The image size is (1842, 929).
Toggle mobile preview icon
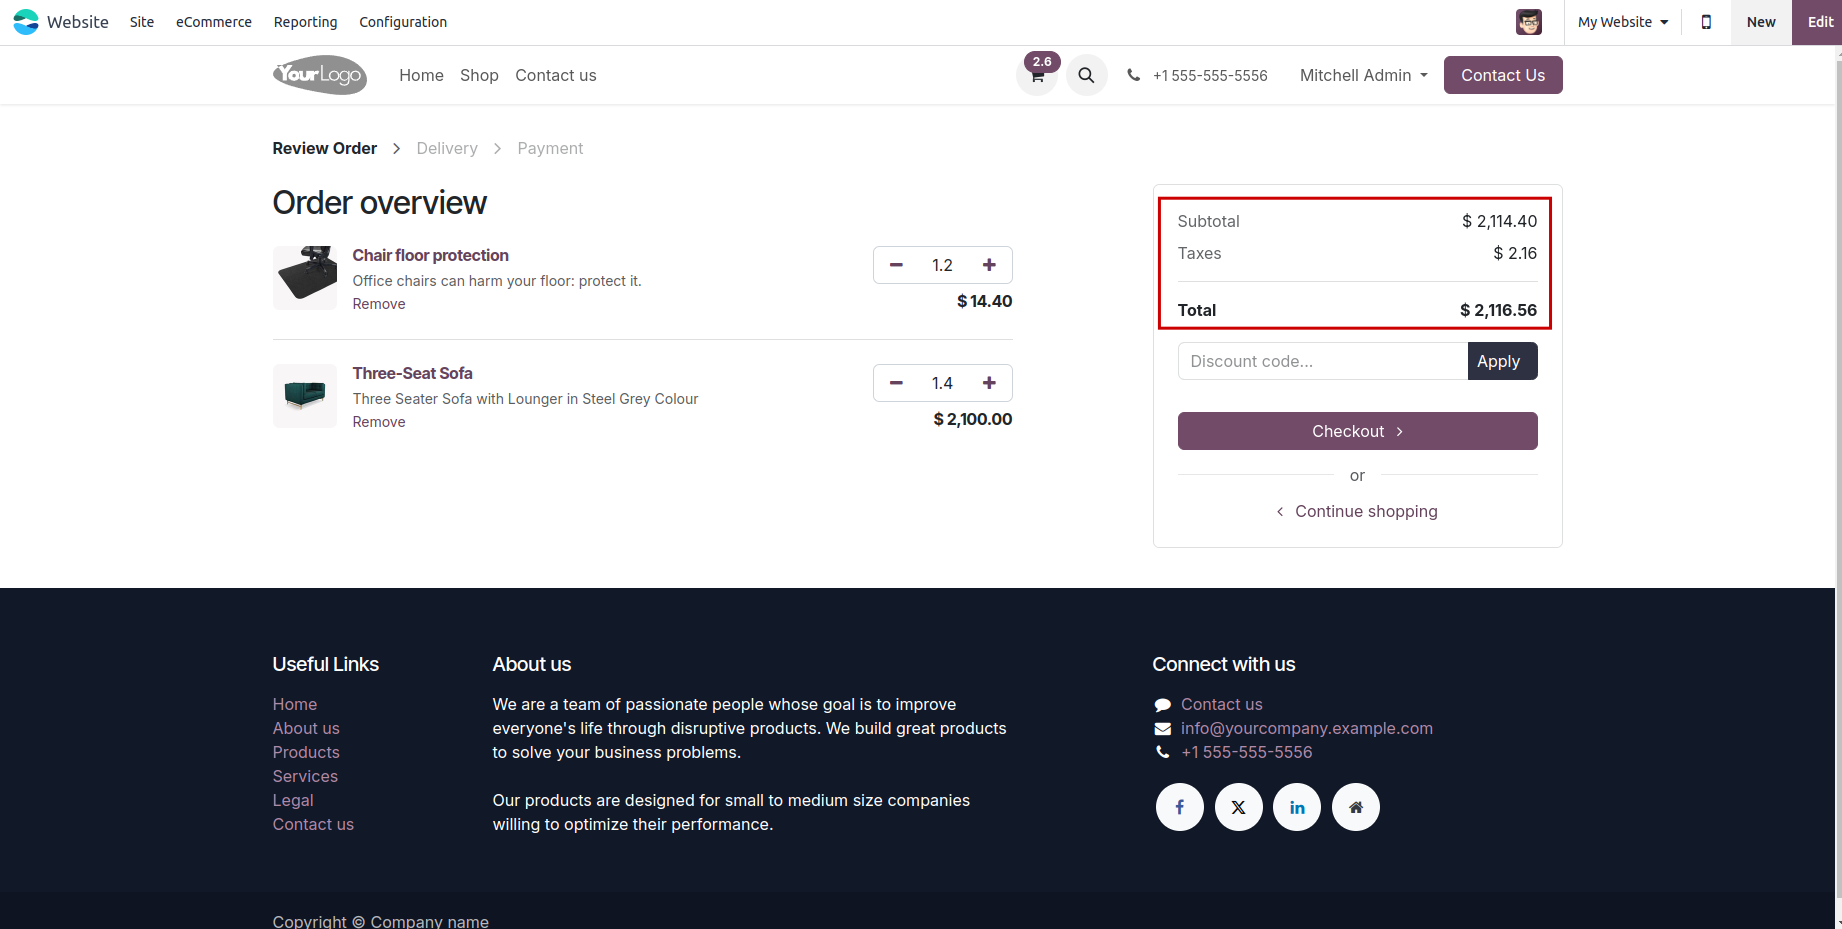[x=1706, y=22]
